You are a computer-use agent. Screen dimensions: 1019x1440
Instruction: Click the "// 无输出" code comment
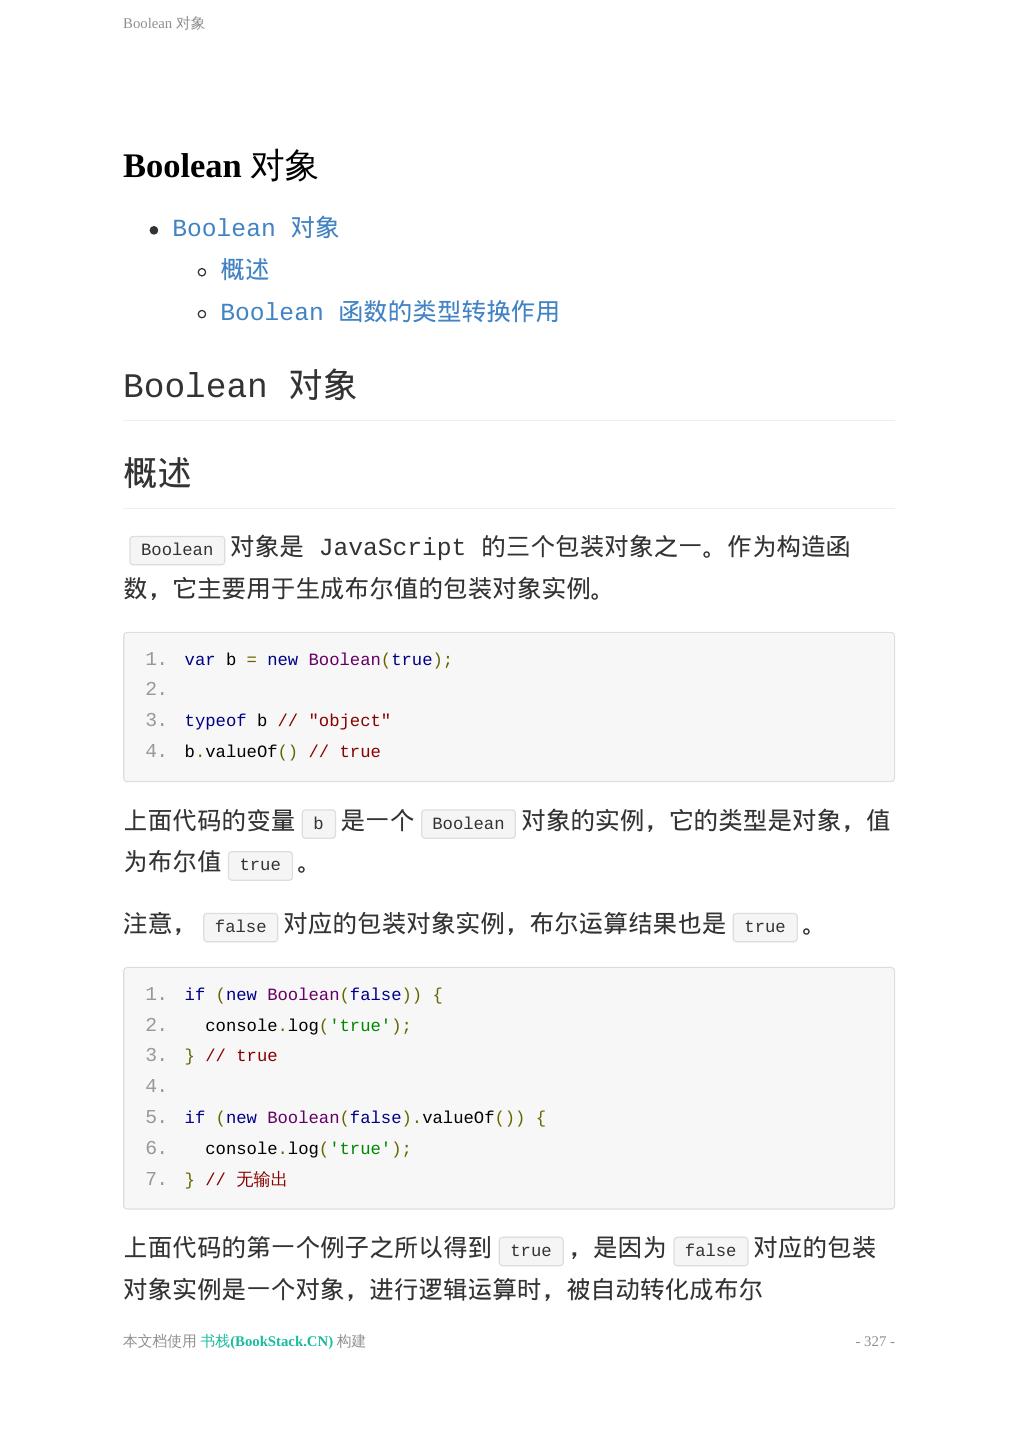click(x=246, y=1180)
